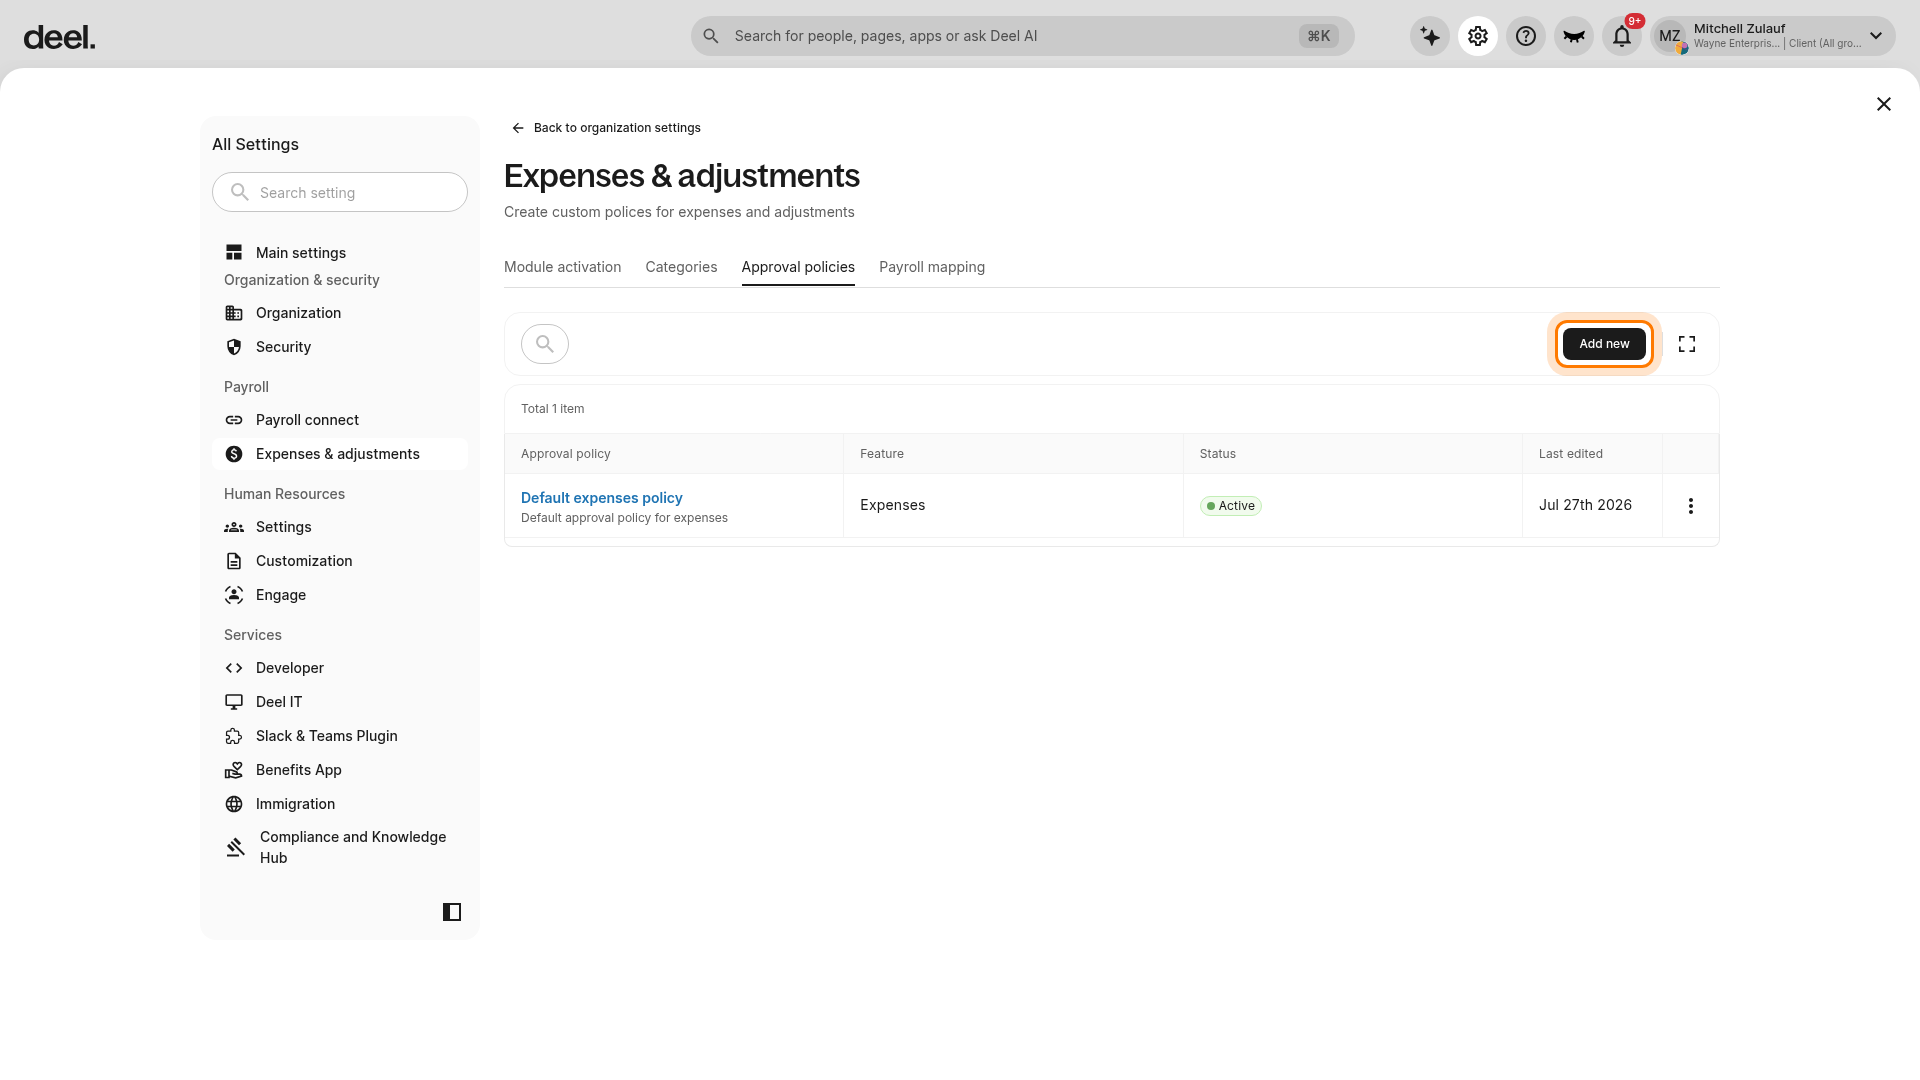Viewport: 1920px width, 1080px height.
Task: Click the MZ avatar
Action: pos(1670,37)
